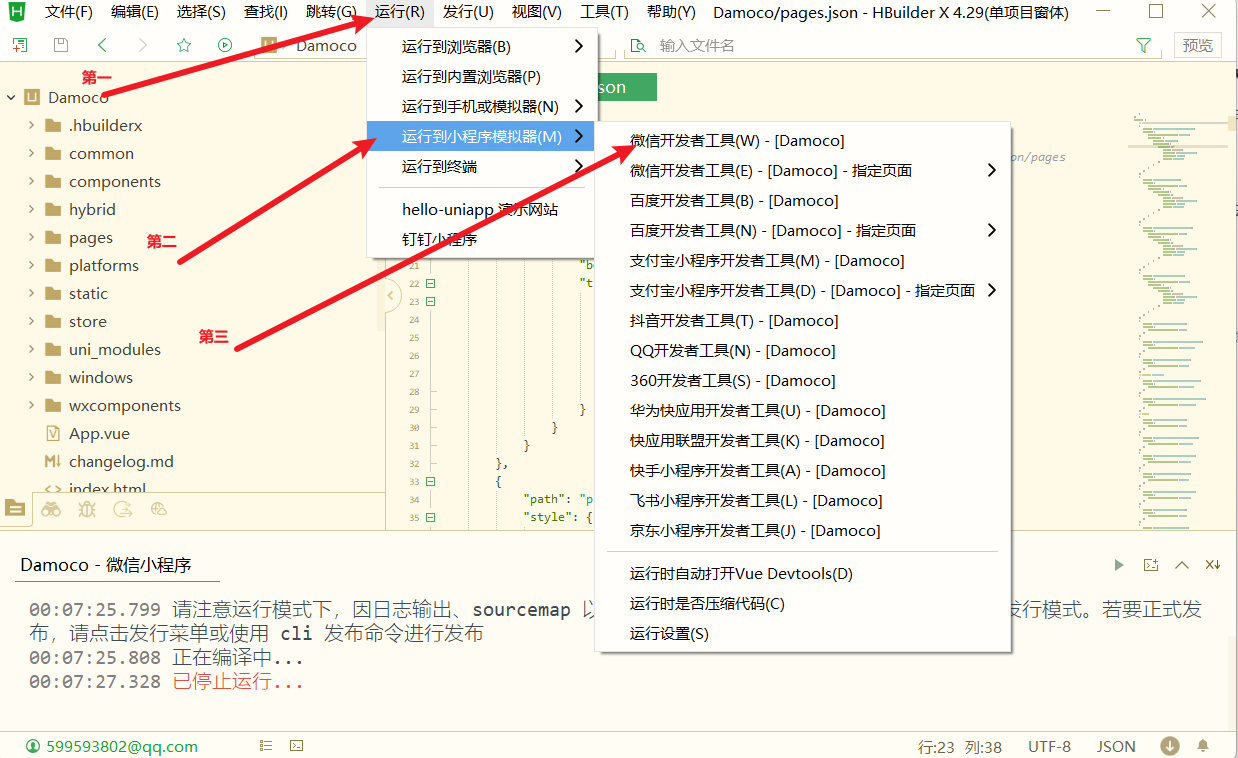Expand the .hbuilderx folder chevron
The image size is (1238, 758).
(32, 126)
